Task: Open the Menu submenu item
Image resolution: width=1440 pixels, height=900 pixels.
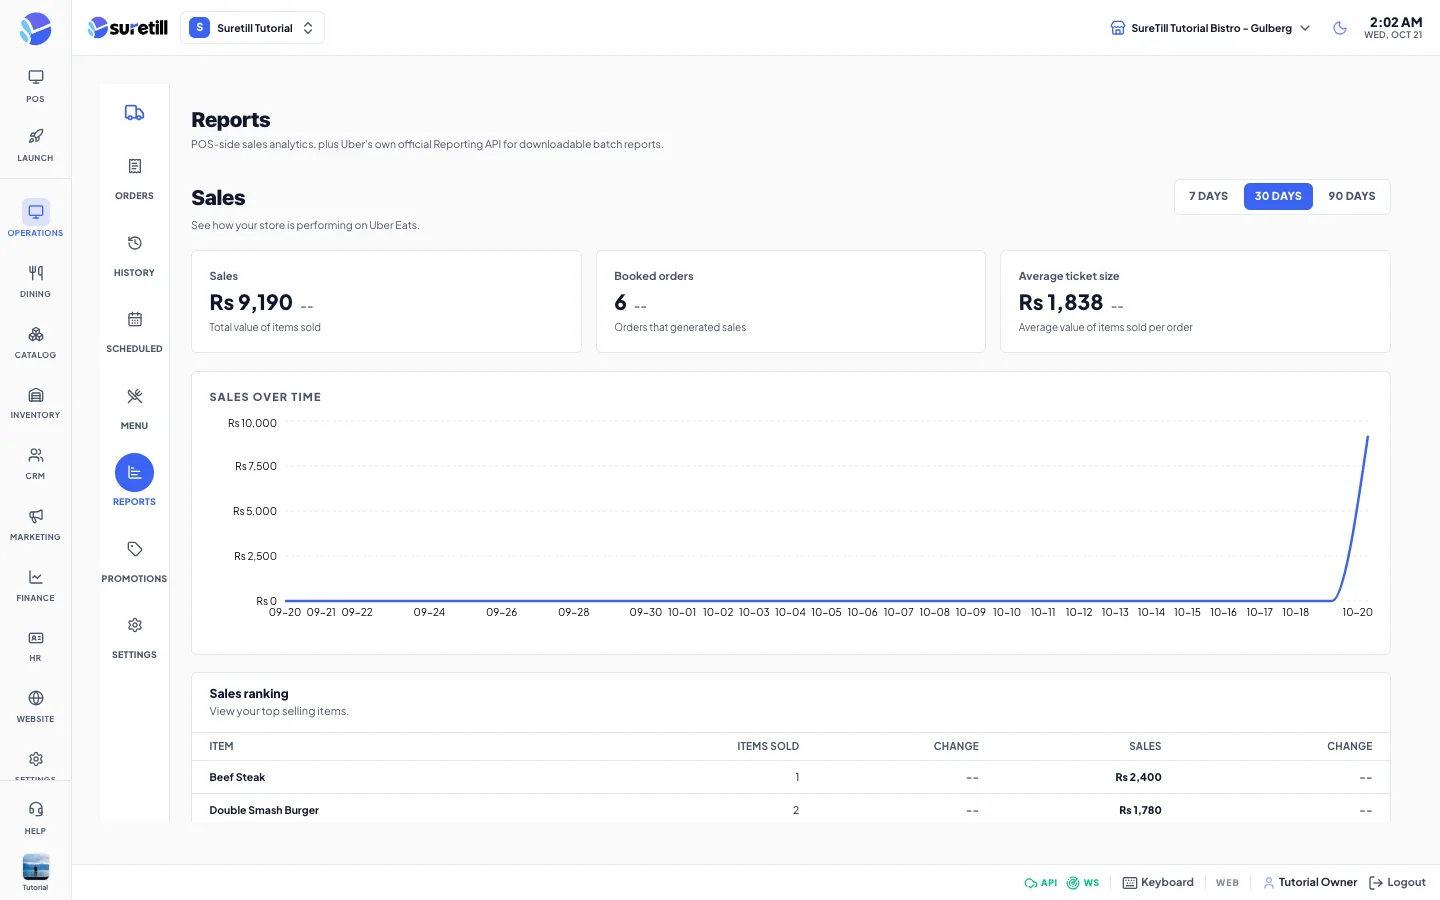Action: [x=134, y=408]
